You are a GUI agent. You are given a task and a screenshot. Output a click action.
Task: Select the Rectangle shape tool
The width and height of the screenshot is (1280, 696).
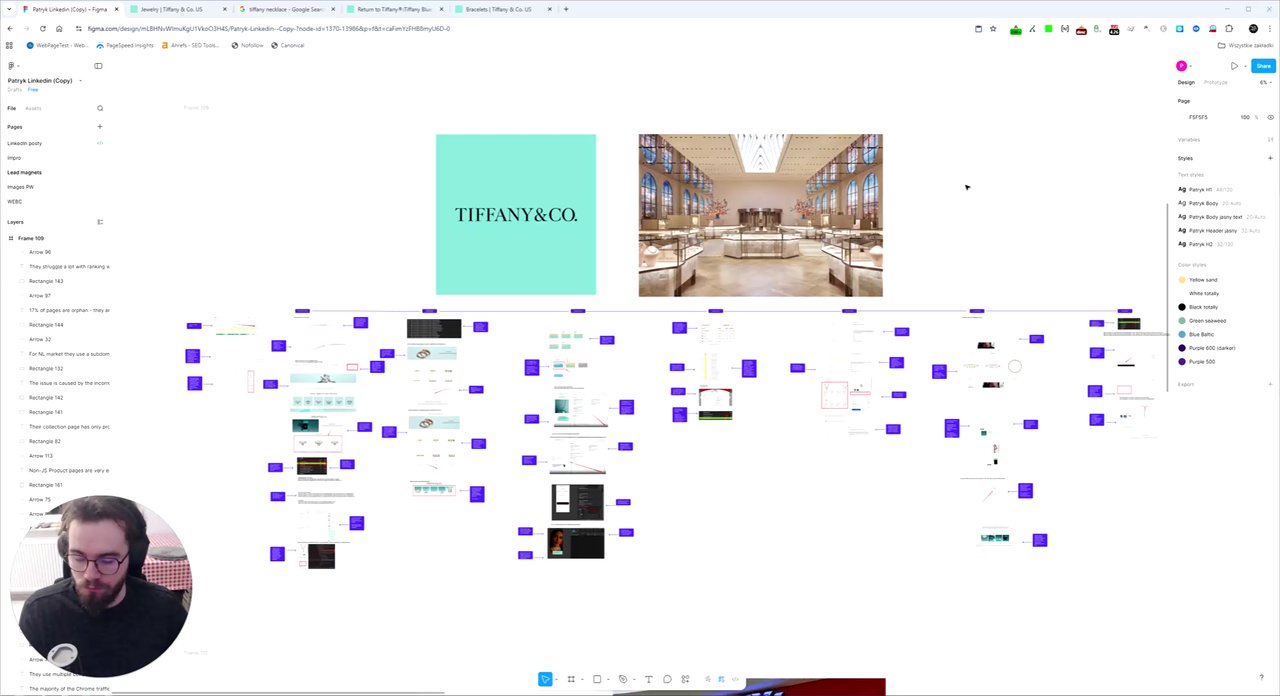[597, 679]
